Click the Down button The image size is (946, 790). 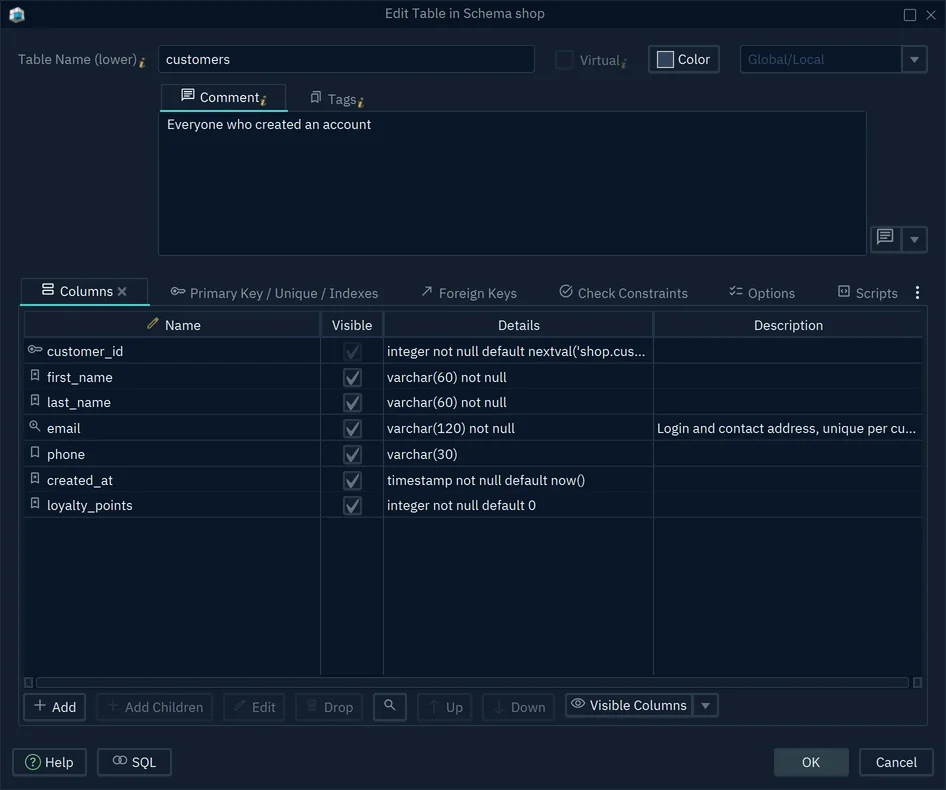click(518, 707)
